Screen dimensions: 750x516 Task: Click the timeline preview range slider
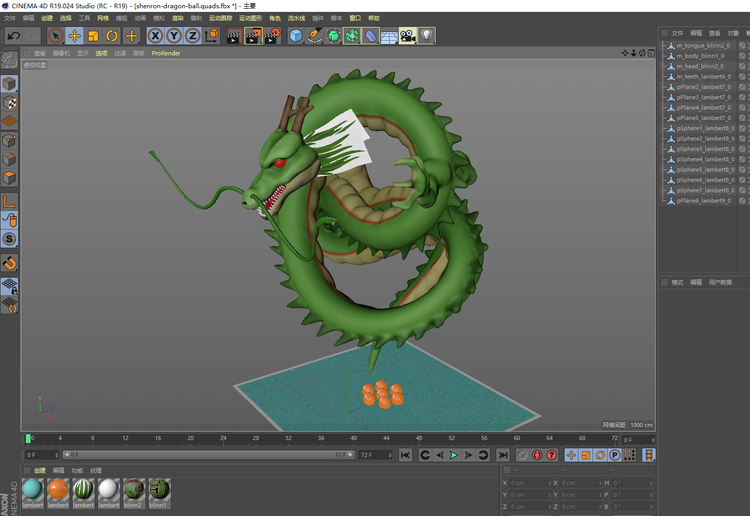coord(209,455)
